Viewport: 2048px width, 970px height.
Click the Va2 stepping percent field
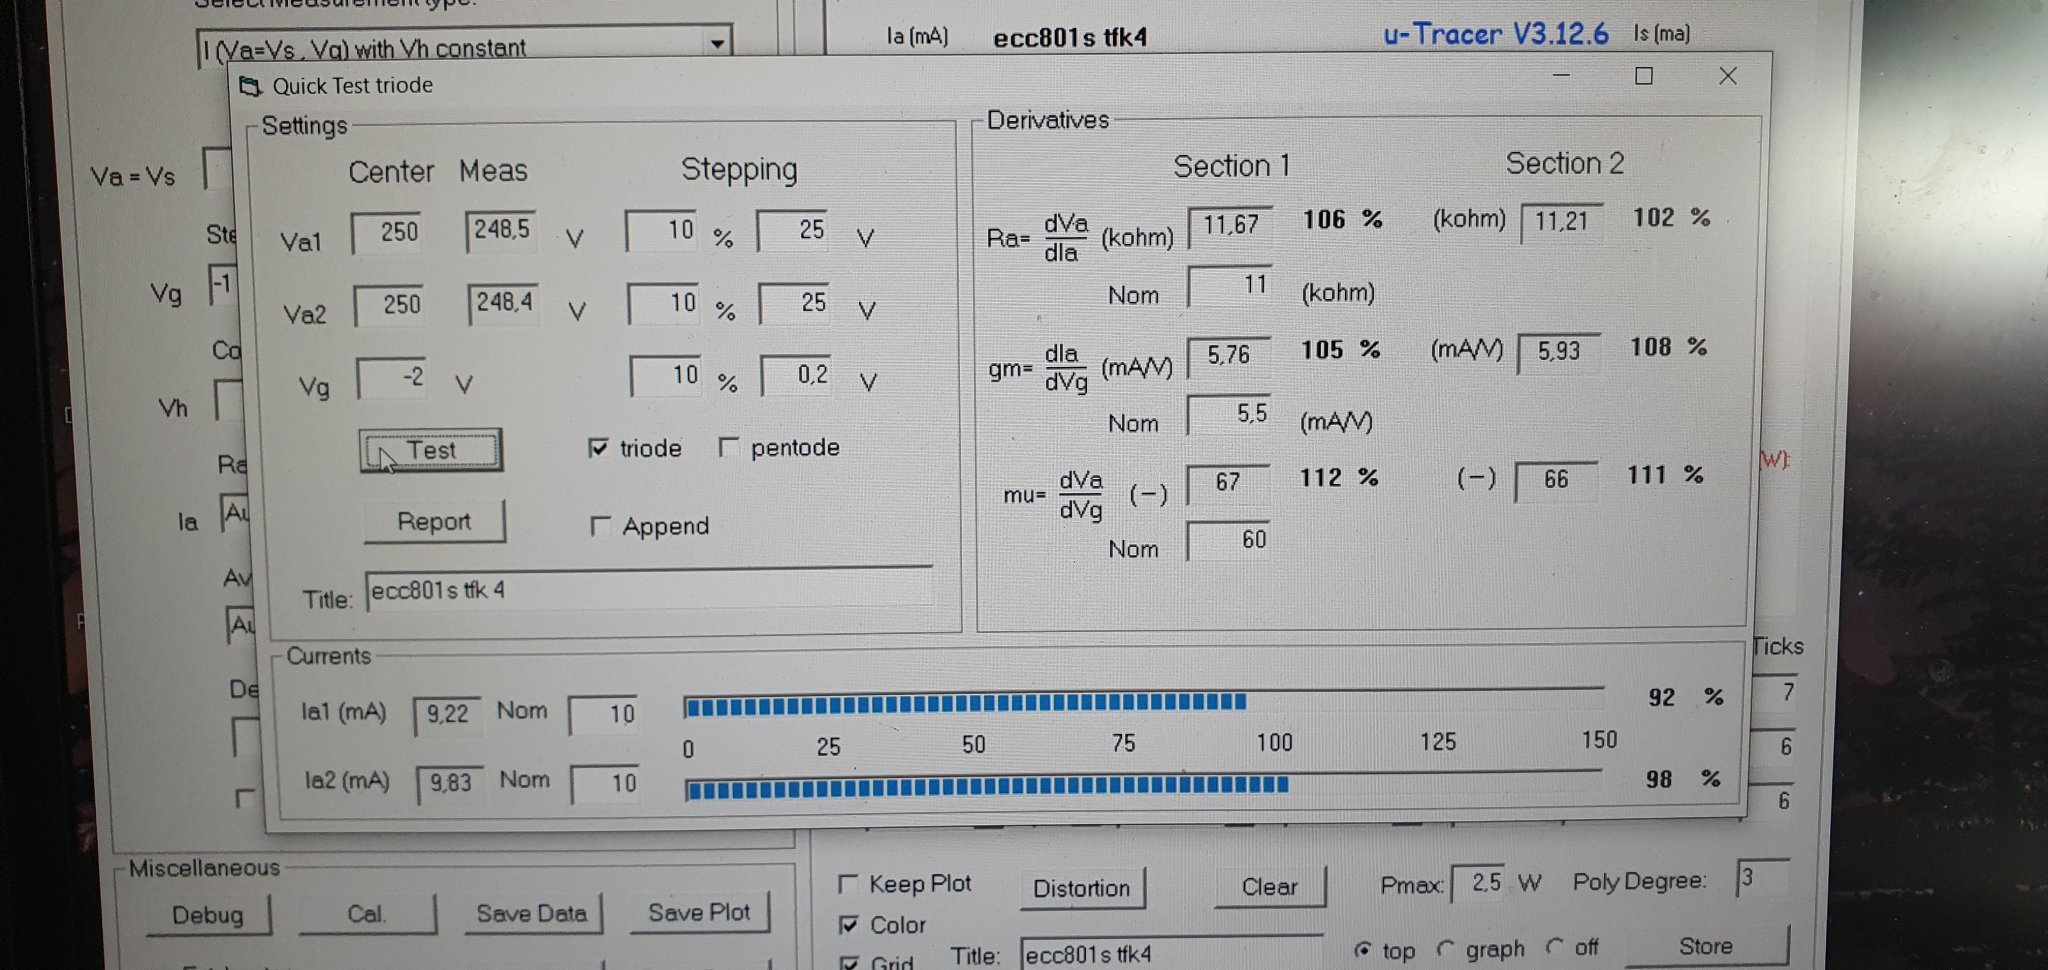click(663, 303)
